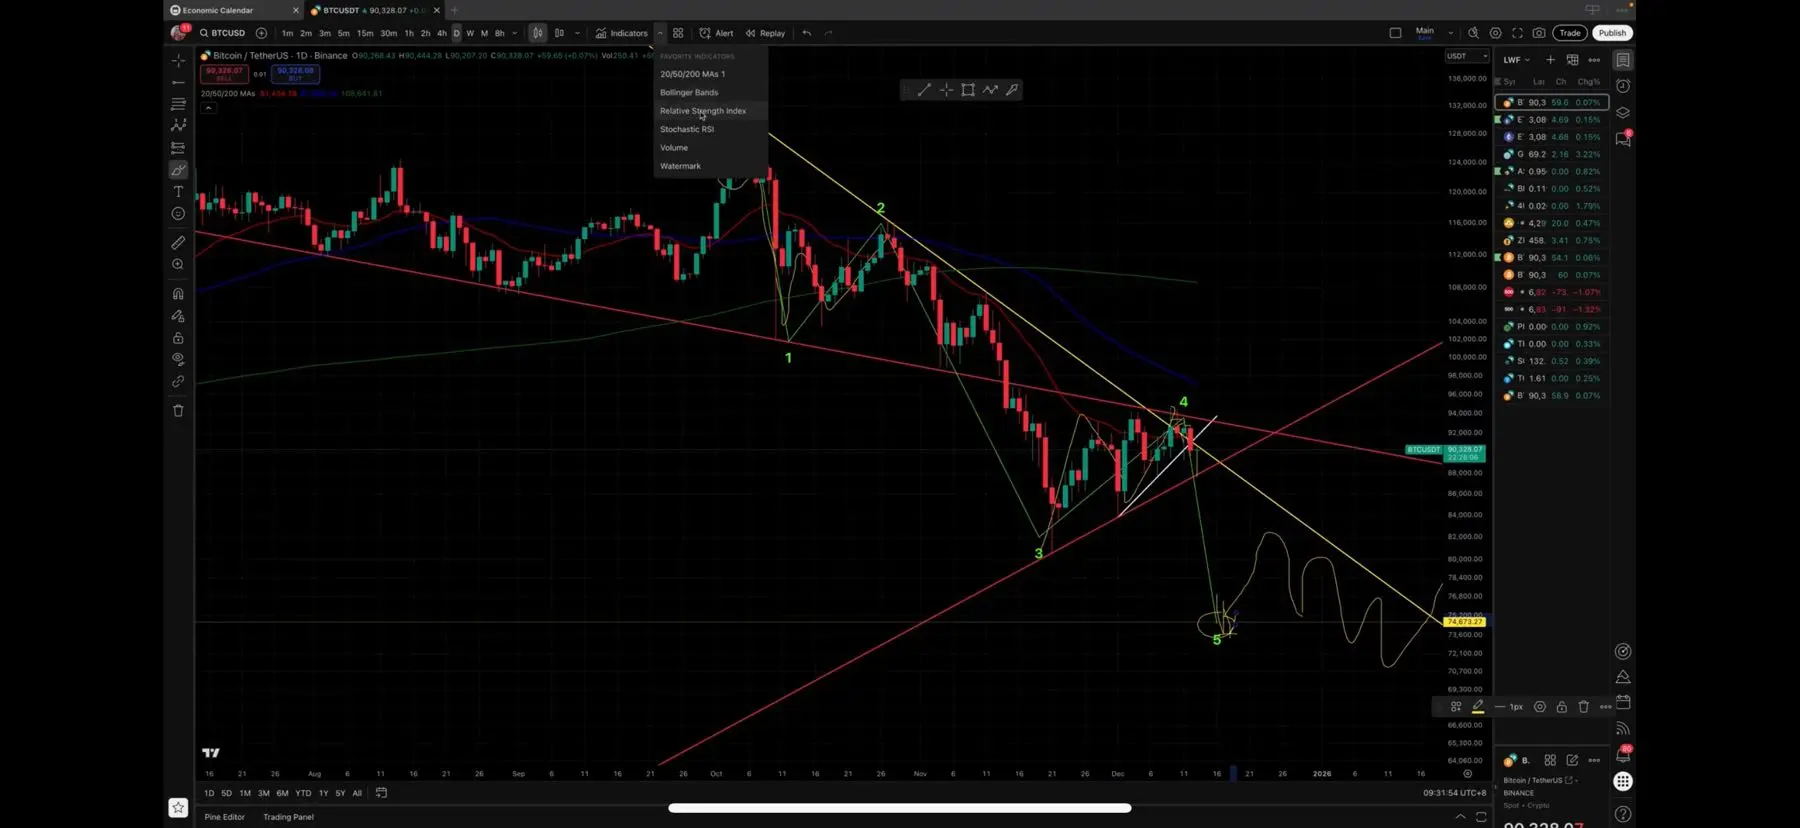
Task: Expand the time interval dropdown arrow
Action: (x=515, y=33)
